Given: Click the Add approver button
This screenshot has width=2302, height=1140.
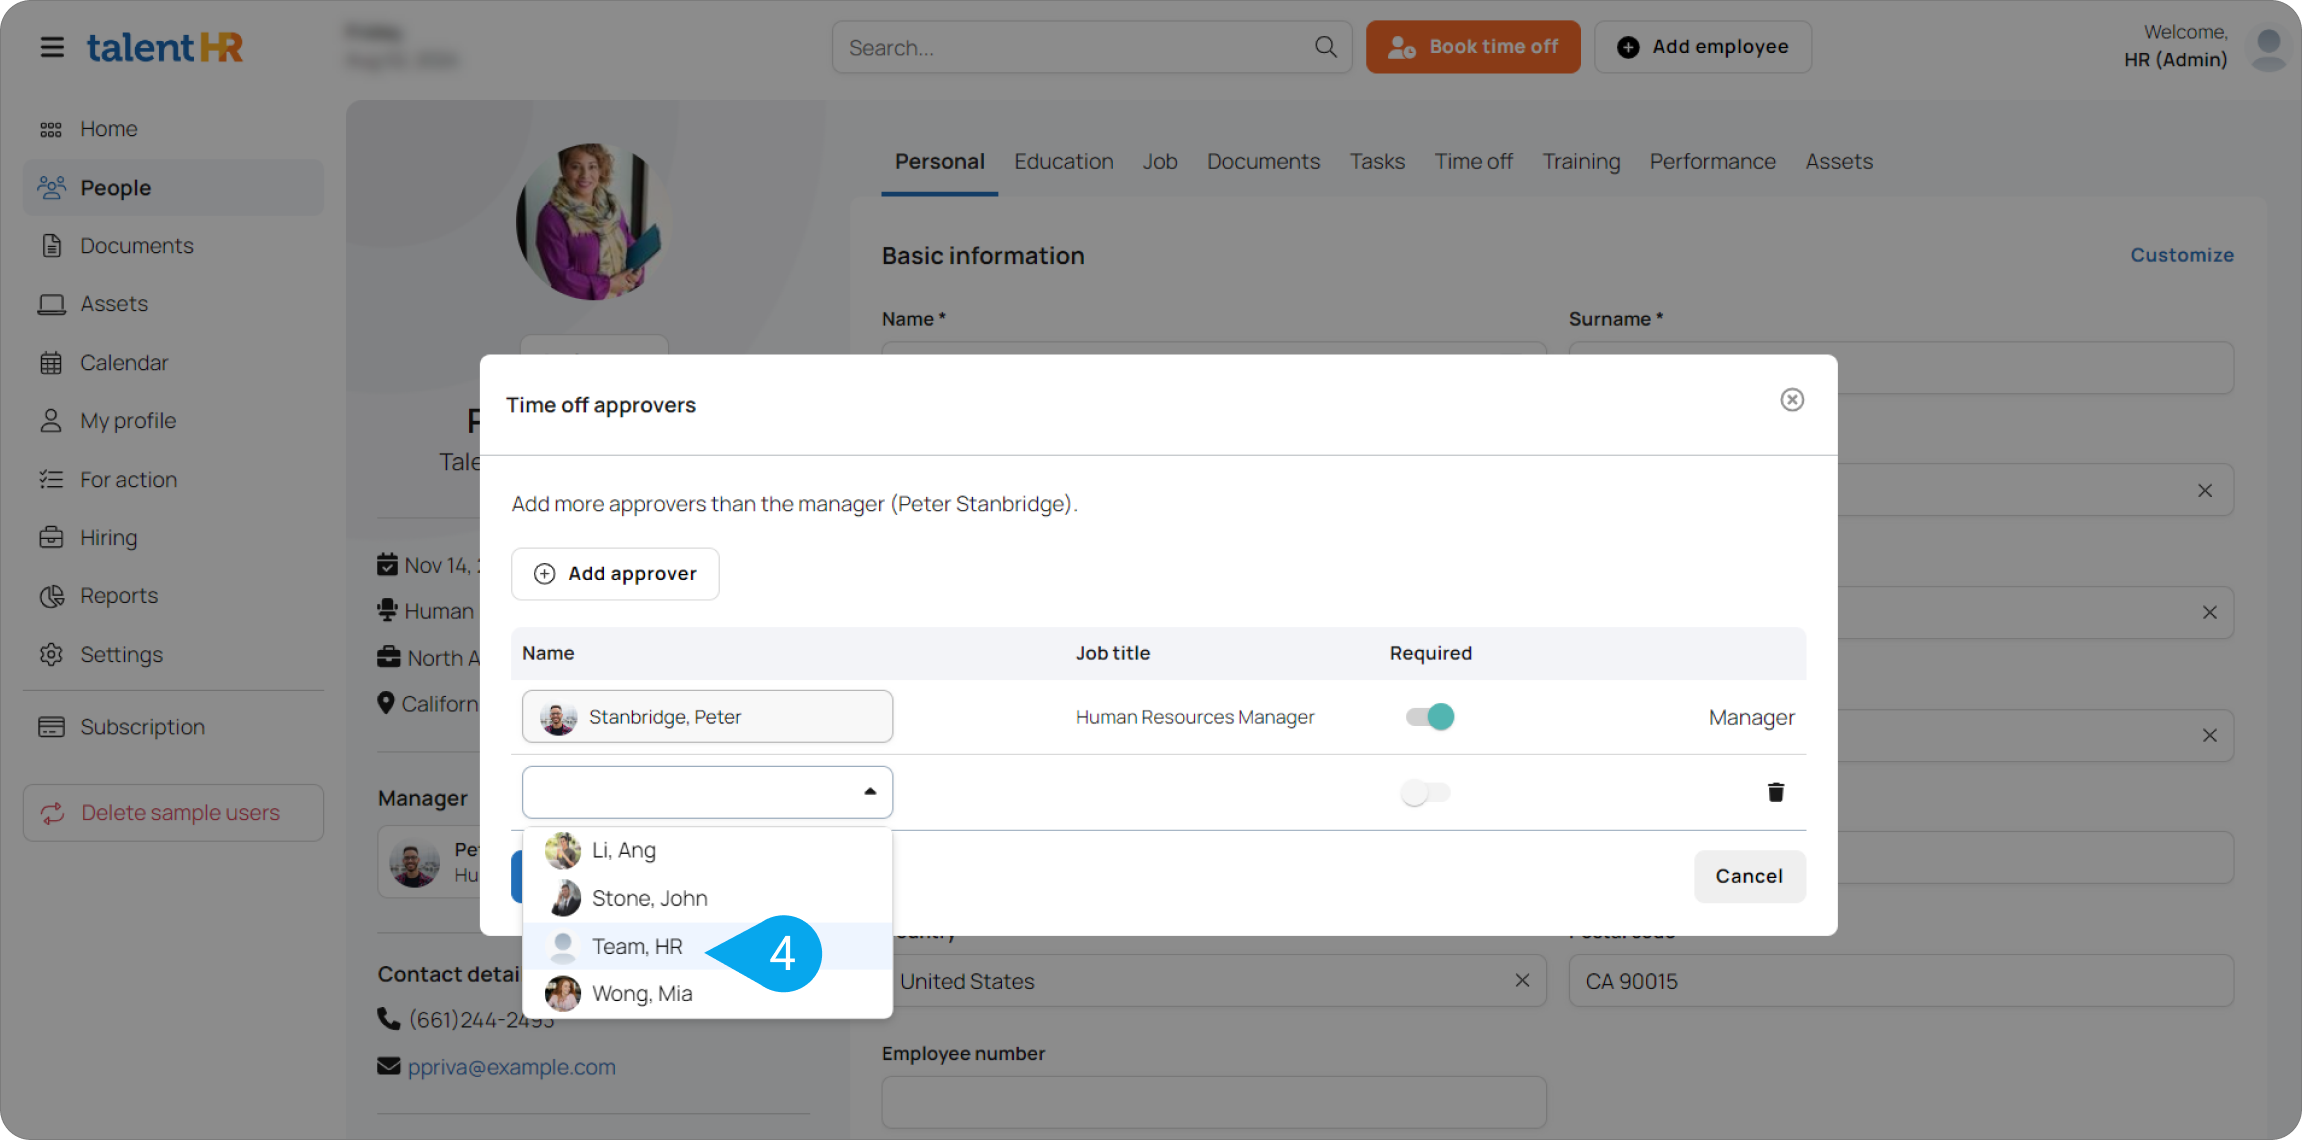Looking at the screenshot, I should pyautogui.click(x=615, y=574).
